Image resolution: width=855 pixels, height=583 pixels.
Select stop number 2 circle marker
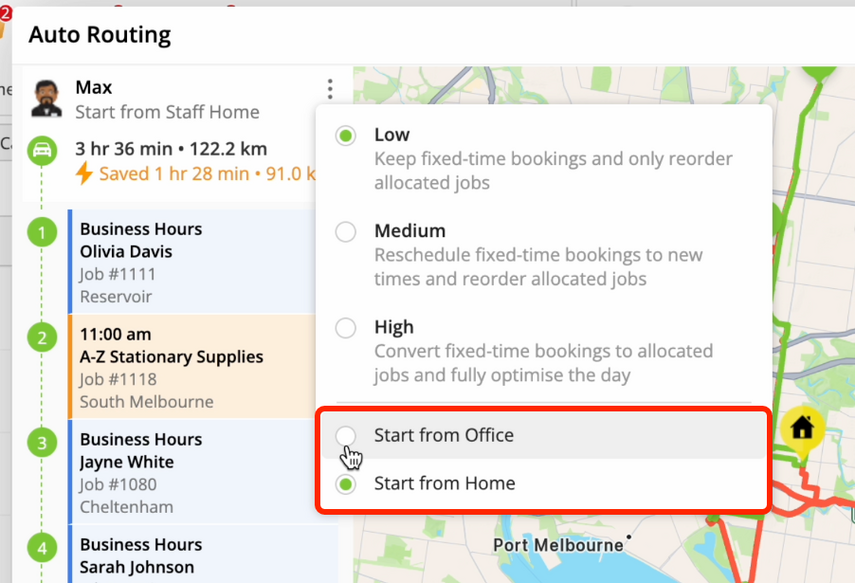pos(42,338)
